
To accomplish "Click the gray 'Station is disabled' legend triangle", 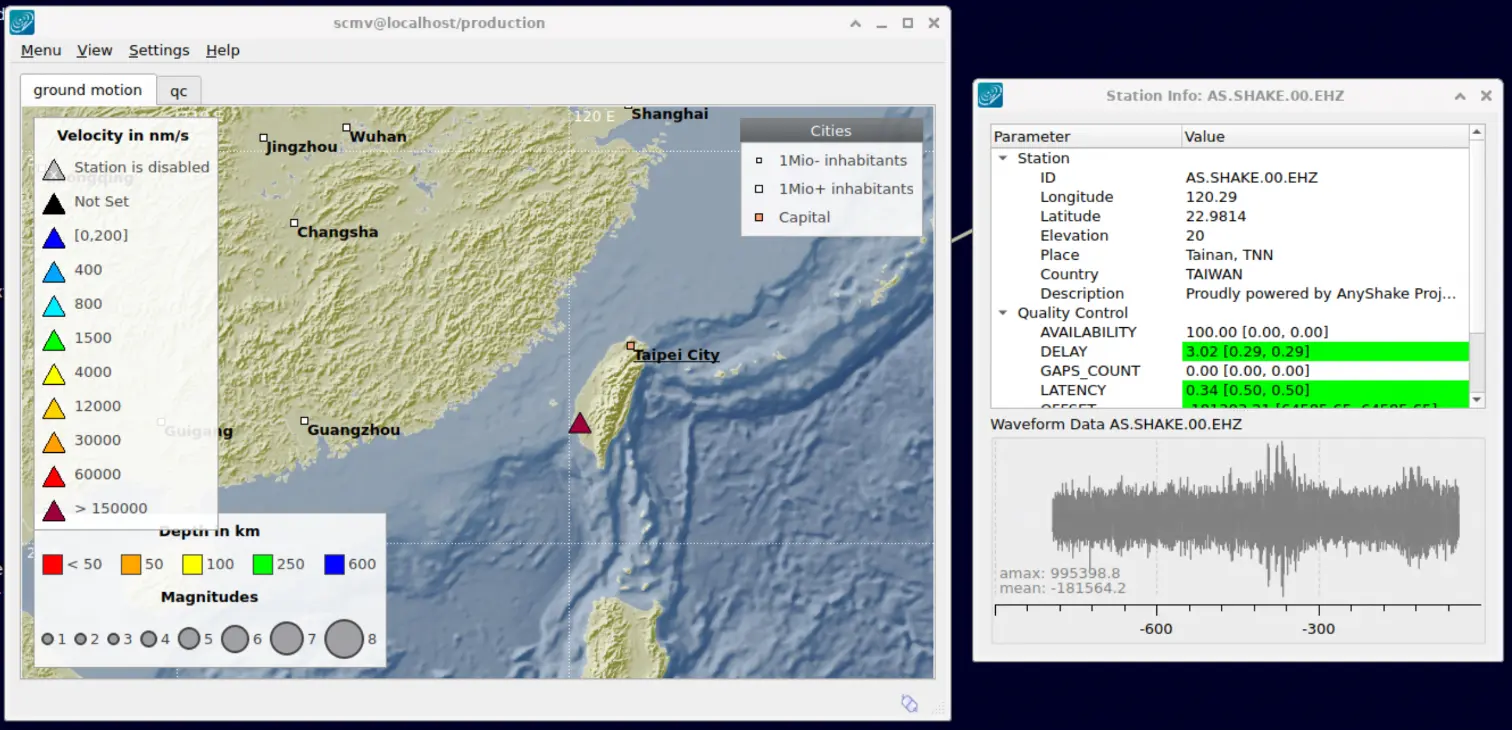I will [54, 168].
